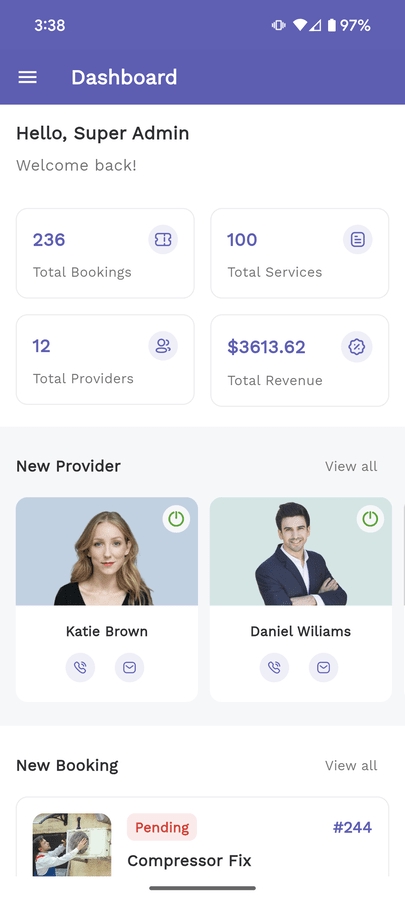This screenshot has width=405, height=900.
Task: Email Daniel Wiliams via mail icon
Action: [x=324, y=668]
